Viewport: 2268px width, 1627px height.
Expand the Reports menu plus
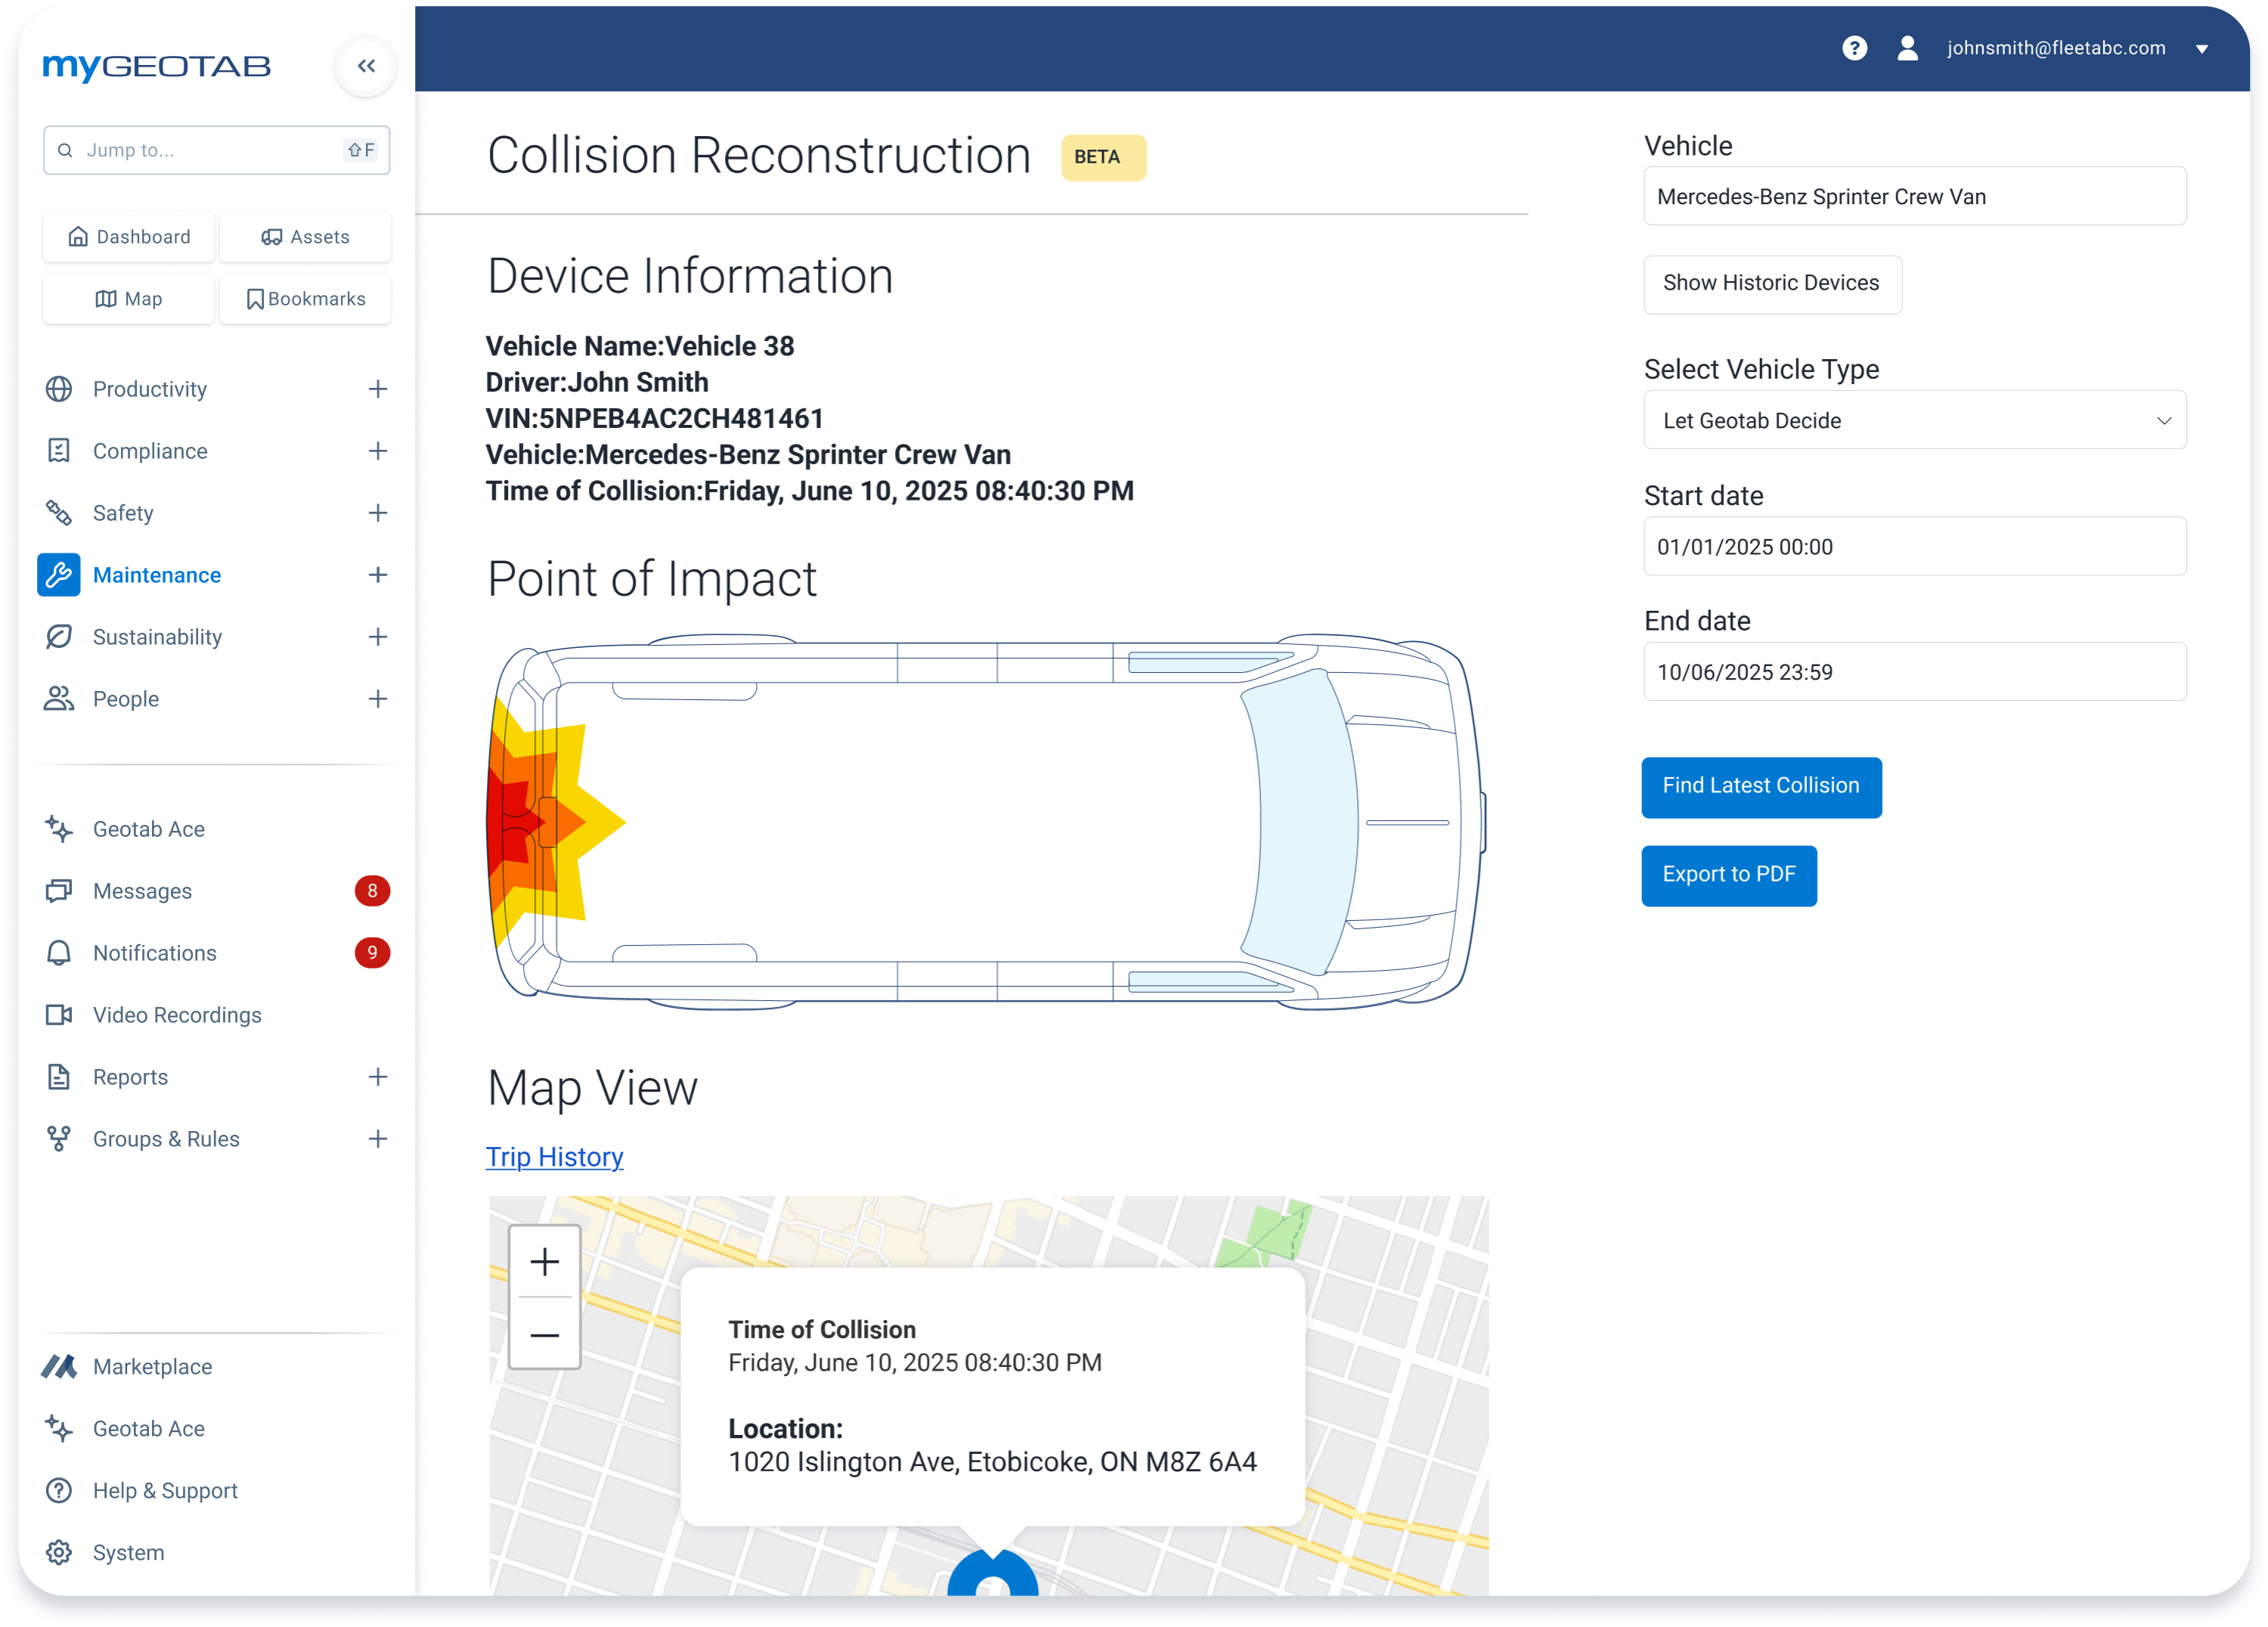coord(378,1077)
